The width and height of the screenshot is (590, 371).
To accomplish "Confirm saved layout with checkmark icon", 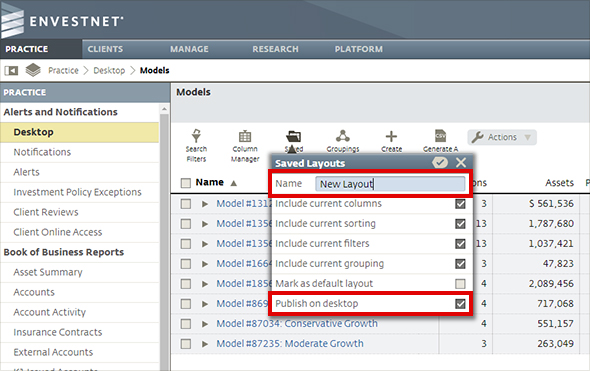I will click(439, 163).
